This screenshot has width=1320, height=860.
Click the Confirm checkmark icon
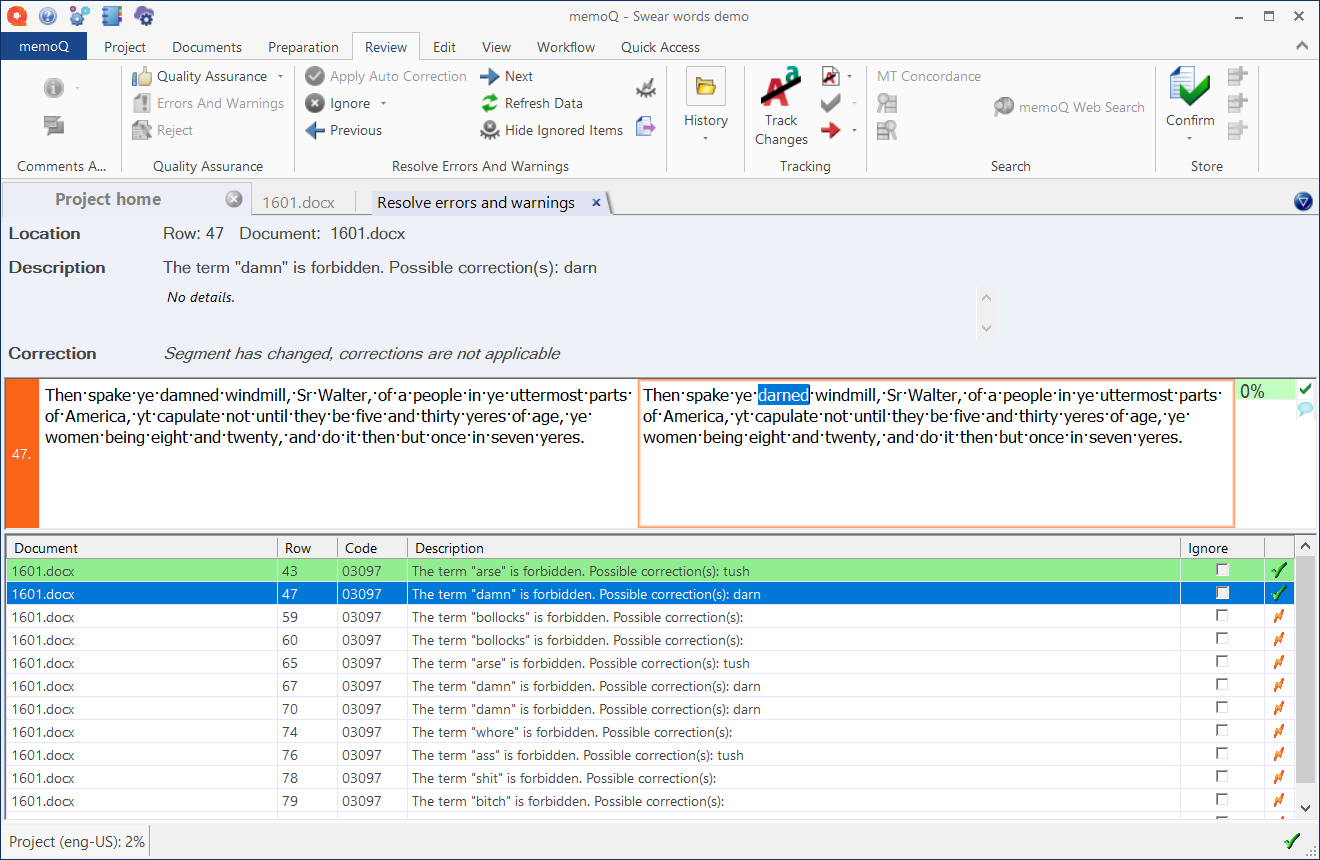[1189, 86]
